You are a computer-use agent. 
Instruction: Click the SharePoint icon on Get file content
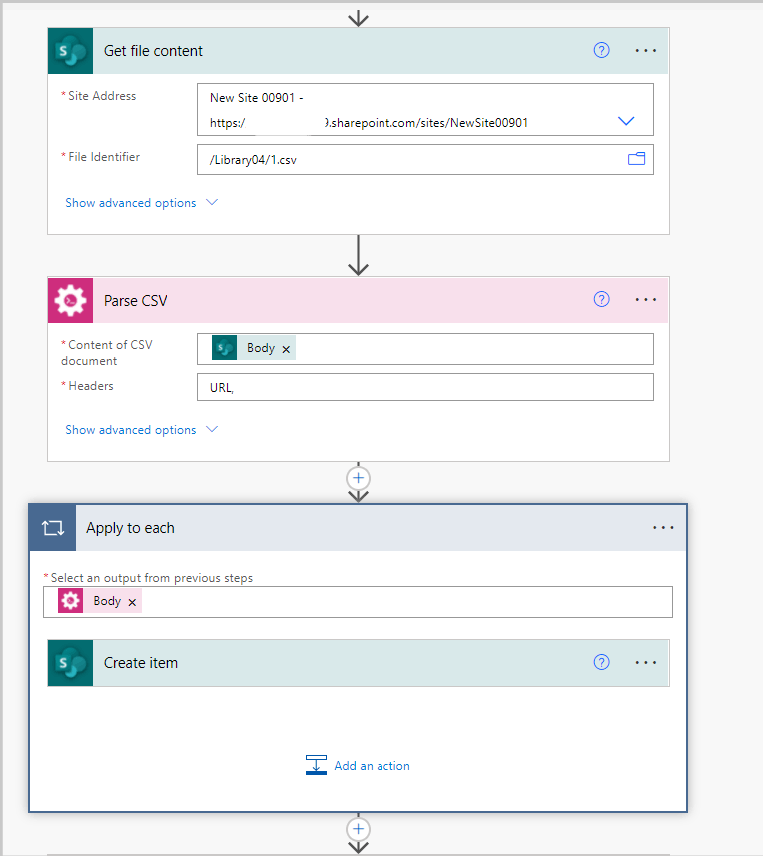70,51
